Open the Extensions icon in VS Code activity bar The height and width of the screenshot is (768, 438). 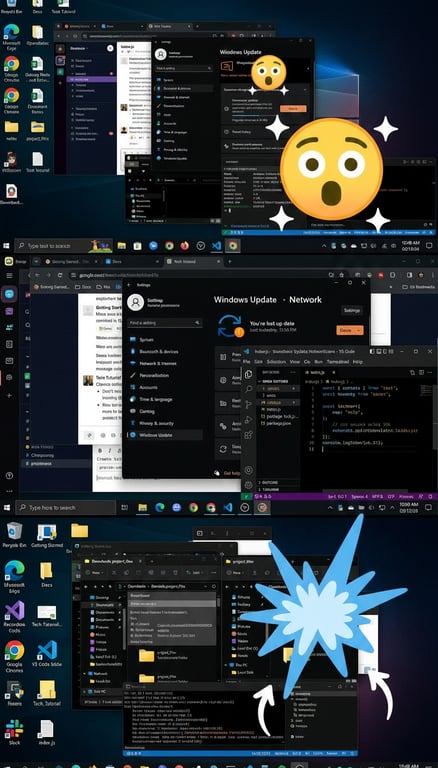pos(249,434)
